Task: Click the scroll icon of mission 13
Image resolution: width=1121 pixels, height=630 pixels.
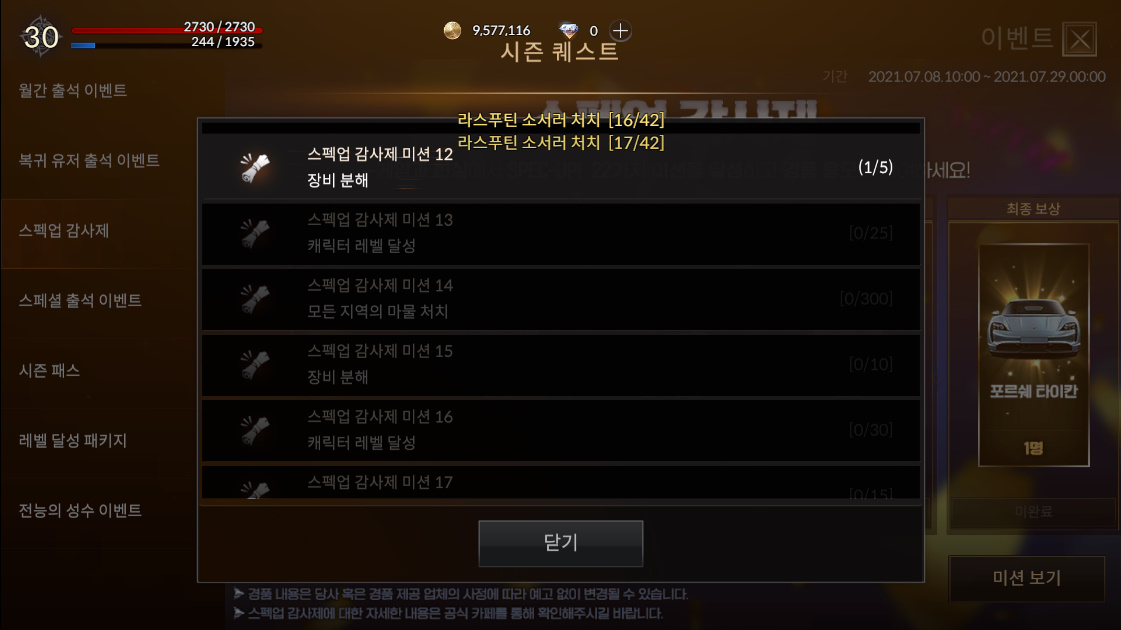Action: [x=255, y=233]
